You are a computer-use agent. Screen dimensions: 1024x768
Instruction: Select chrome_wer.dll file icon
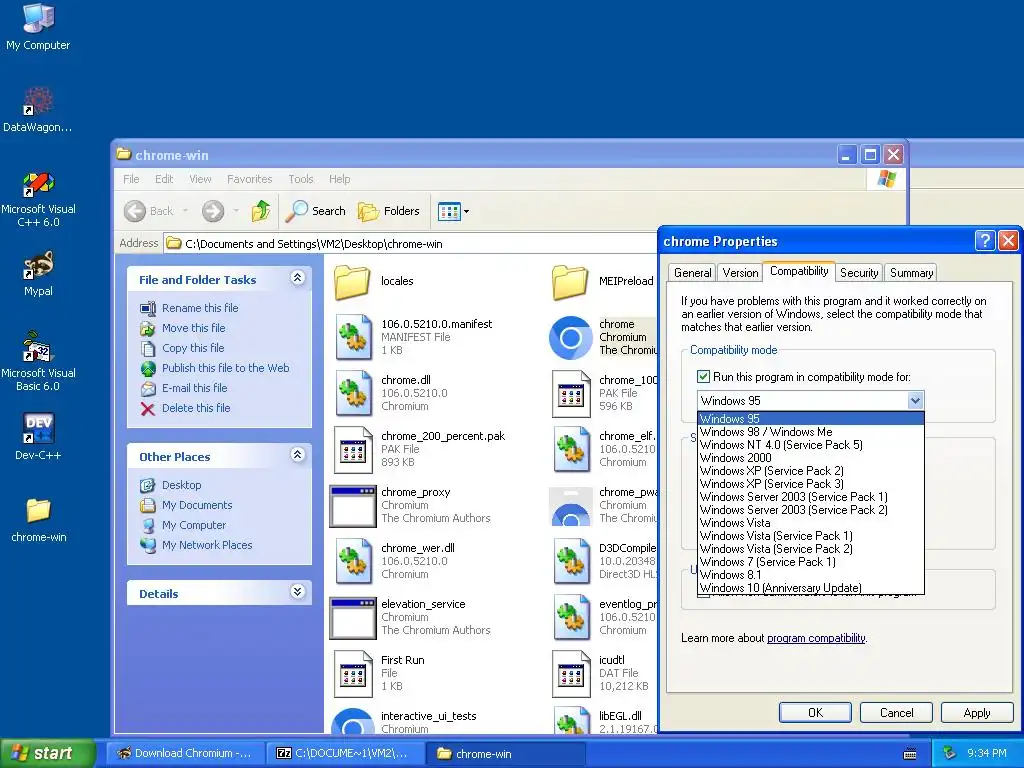[x=354, y=562]
